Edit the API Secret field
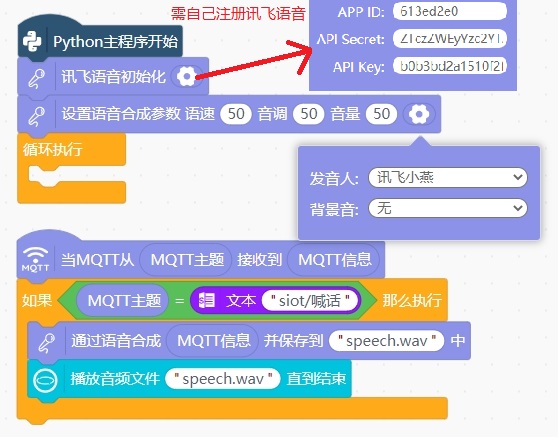 tap(450, 38)
